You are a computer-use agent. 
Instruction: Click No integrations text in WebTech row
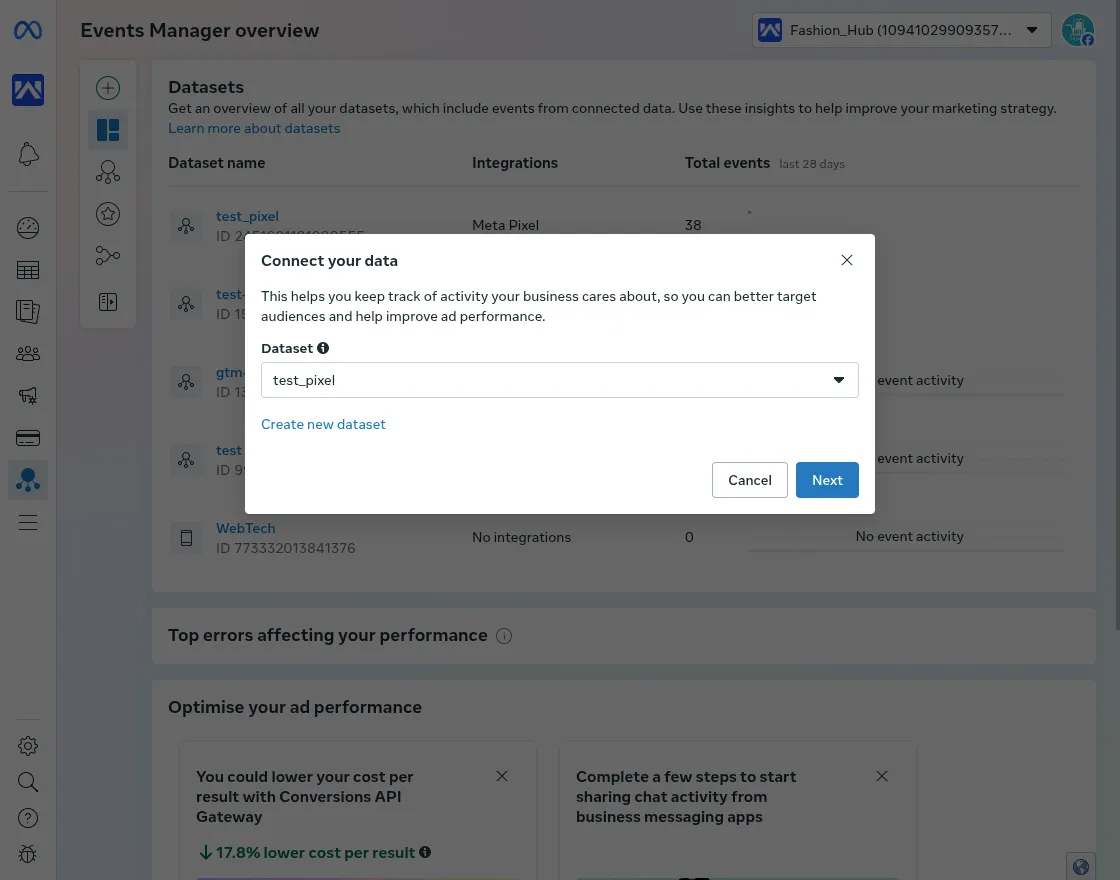click(521, 537)
